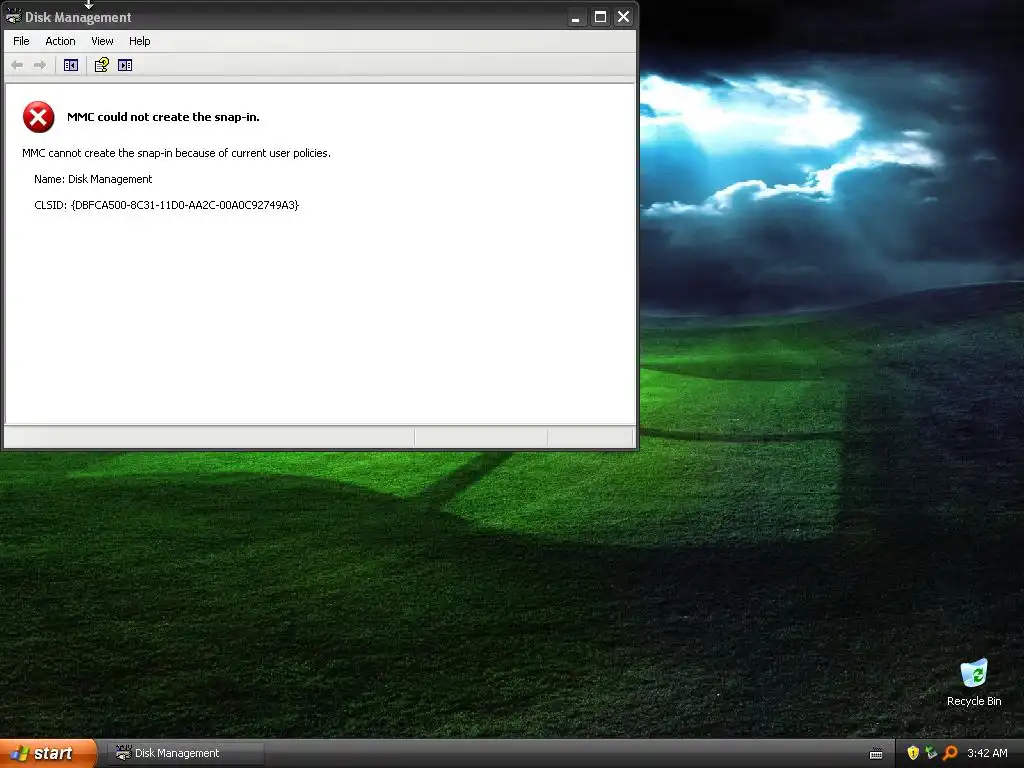Image resolution: width=1024 pixels, height=768 pixels.
Task: Open the Help toolbar icon with question mark
Action: click(101, 65)
